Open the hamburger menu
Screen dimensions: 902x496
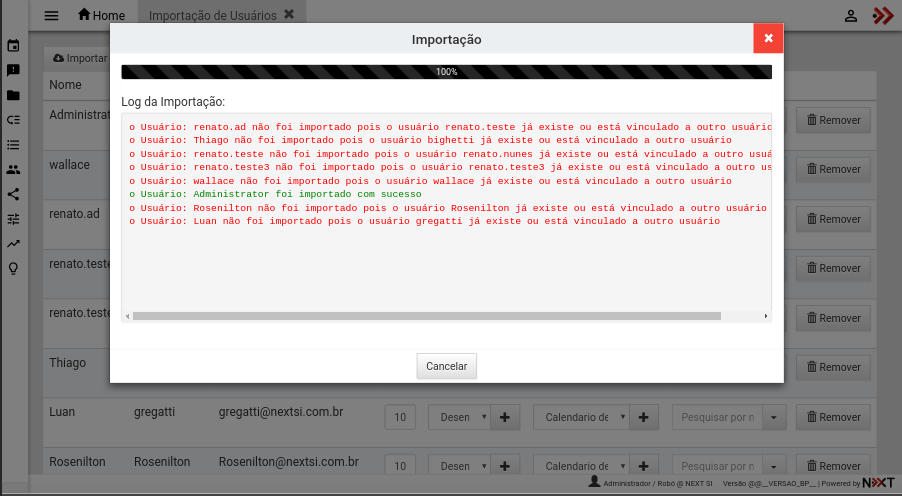click(x=52, y=16)
